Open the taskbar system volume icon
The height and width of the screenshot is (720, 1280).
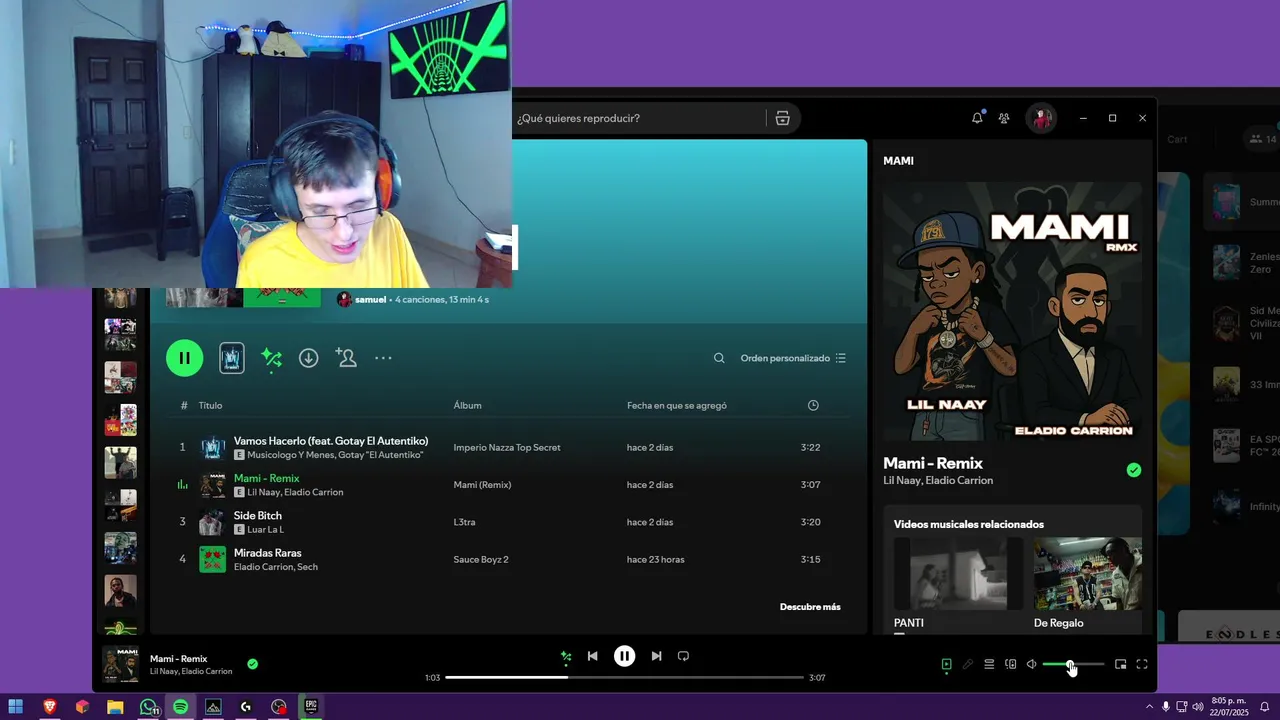(x=1198, y=707)
